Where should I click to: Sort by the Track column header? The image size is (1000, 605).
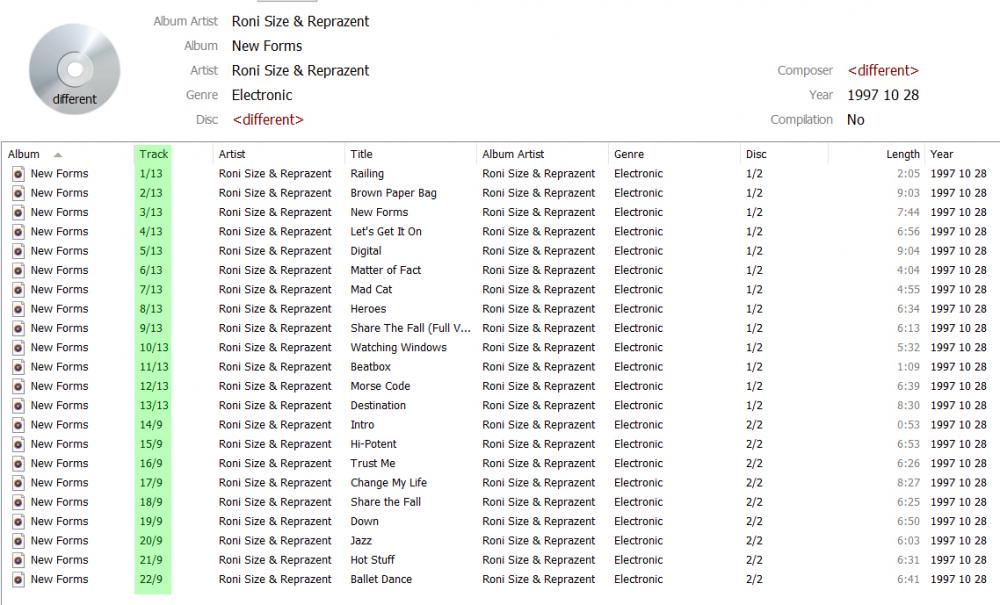153,154
